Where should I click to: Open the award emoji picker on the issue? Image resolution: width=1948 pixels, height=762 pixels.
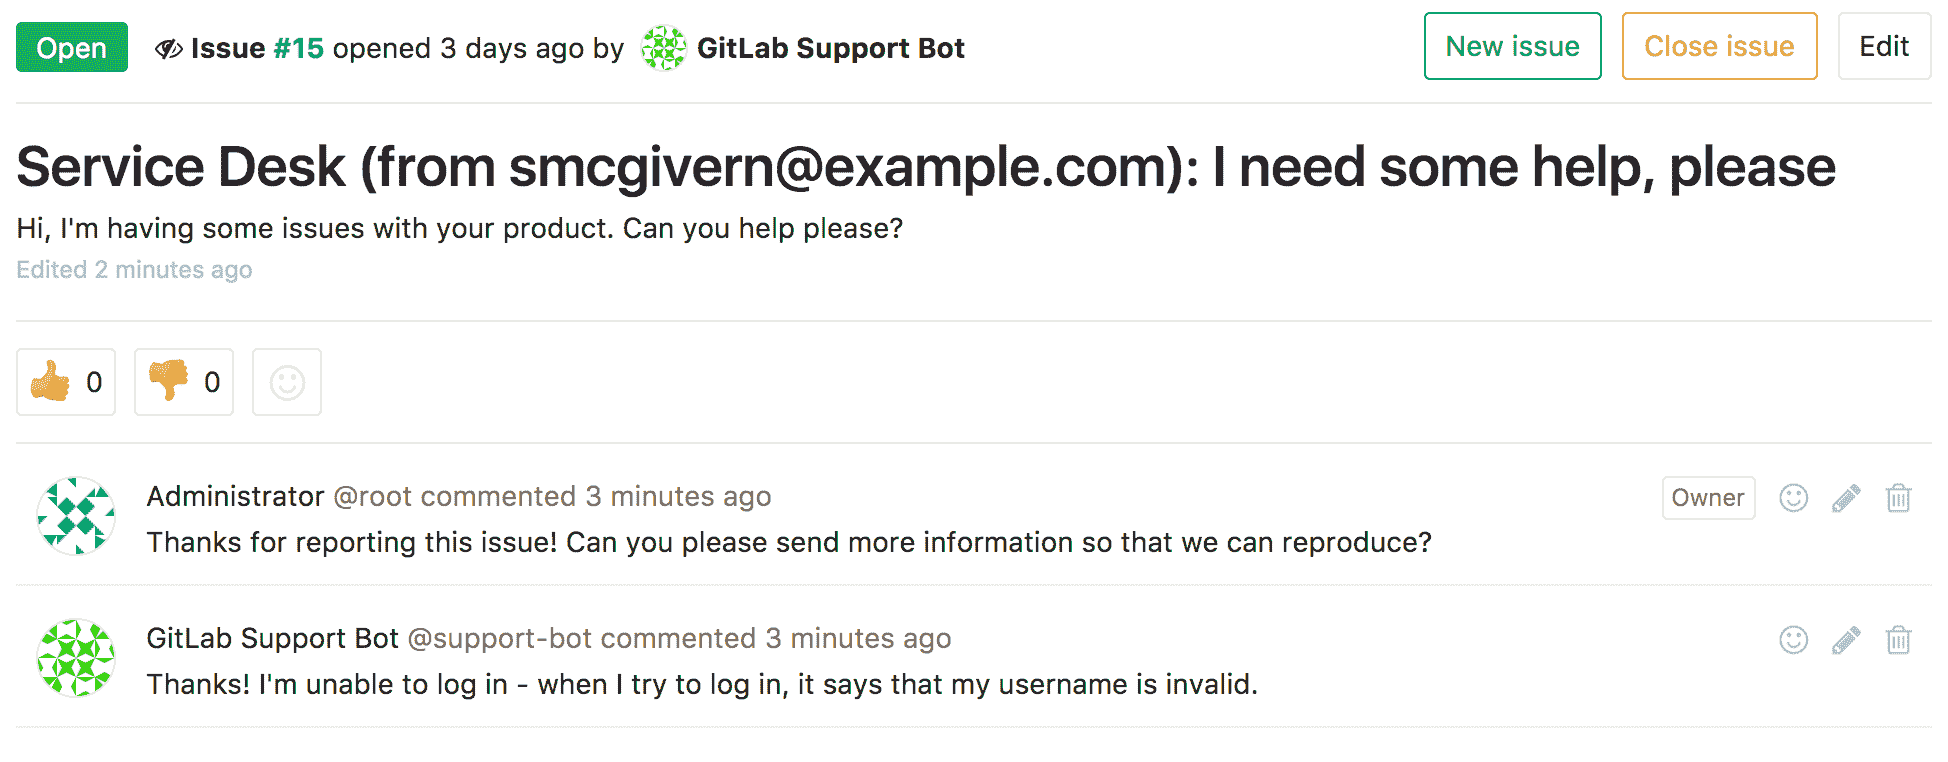pyautogui.click(x=287, y=381)
